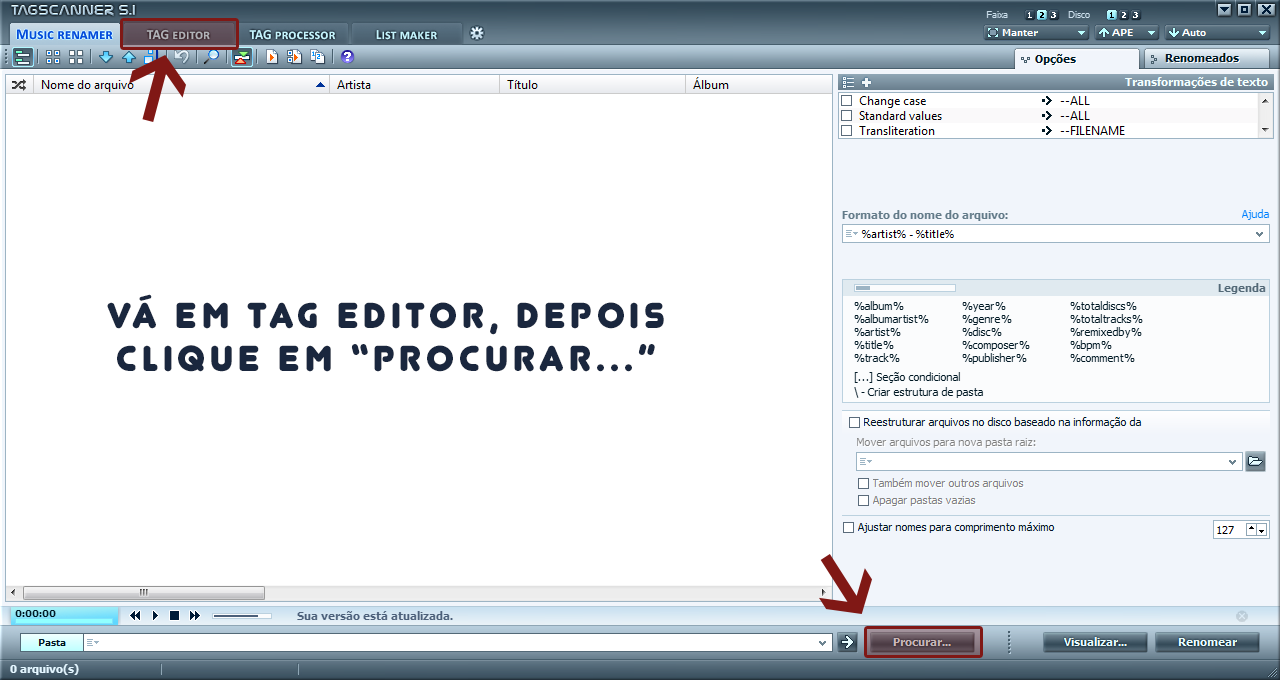Check Também mover outros arquivos
This screenshot has height=680, width=1280.
pyautogui.click(x=864, y=483)
